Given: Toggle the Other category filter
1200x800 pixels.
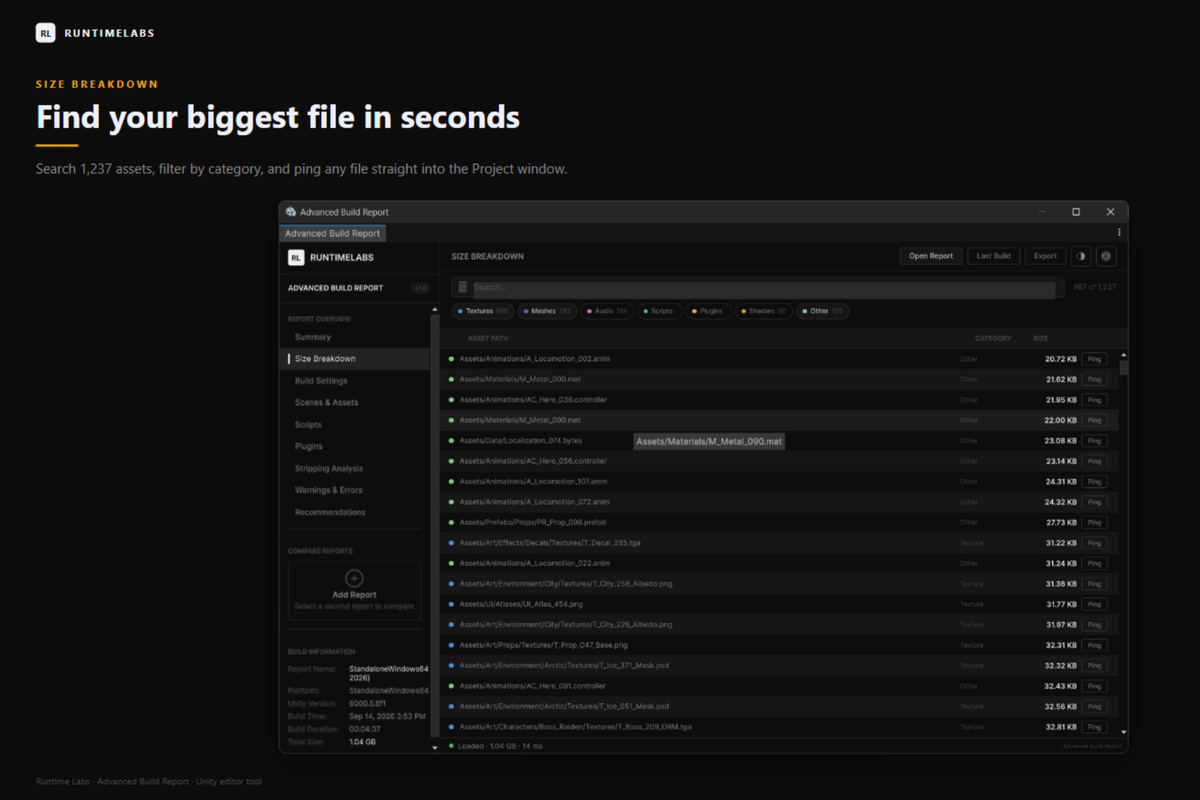Looking at the screenshot, I should (x=823, y=311).
